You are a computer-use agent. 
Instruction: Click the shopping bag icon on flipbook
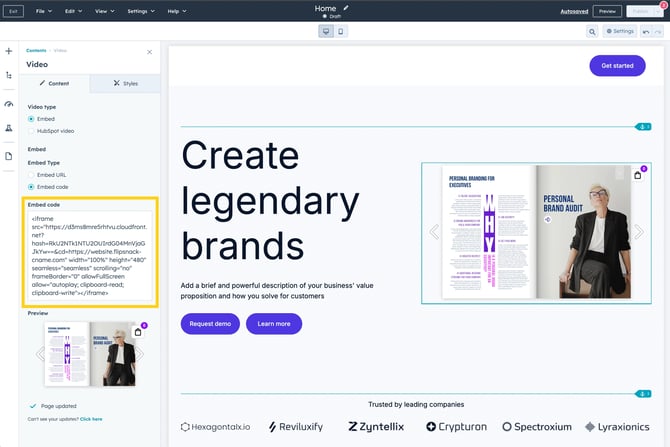pyautogui.click(x=638, y=175)
